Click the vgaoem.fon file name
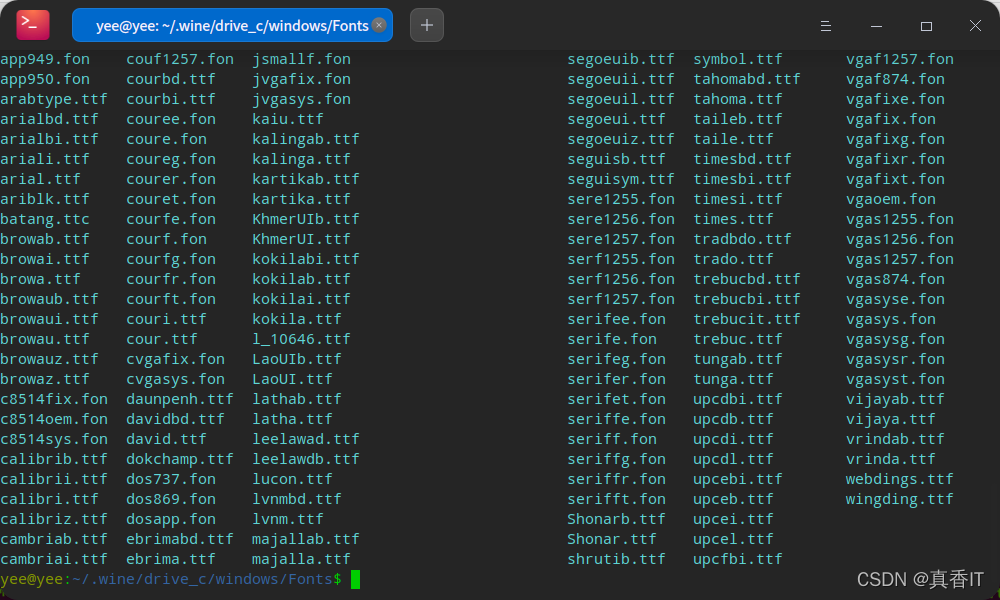This screenshot has height=600, width=1000. [x=891, y=199]
